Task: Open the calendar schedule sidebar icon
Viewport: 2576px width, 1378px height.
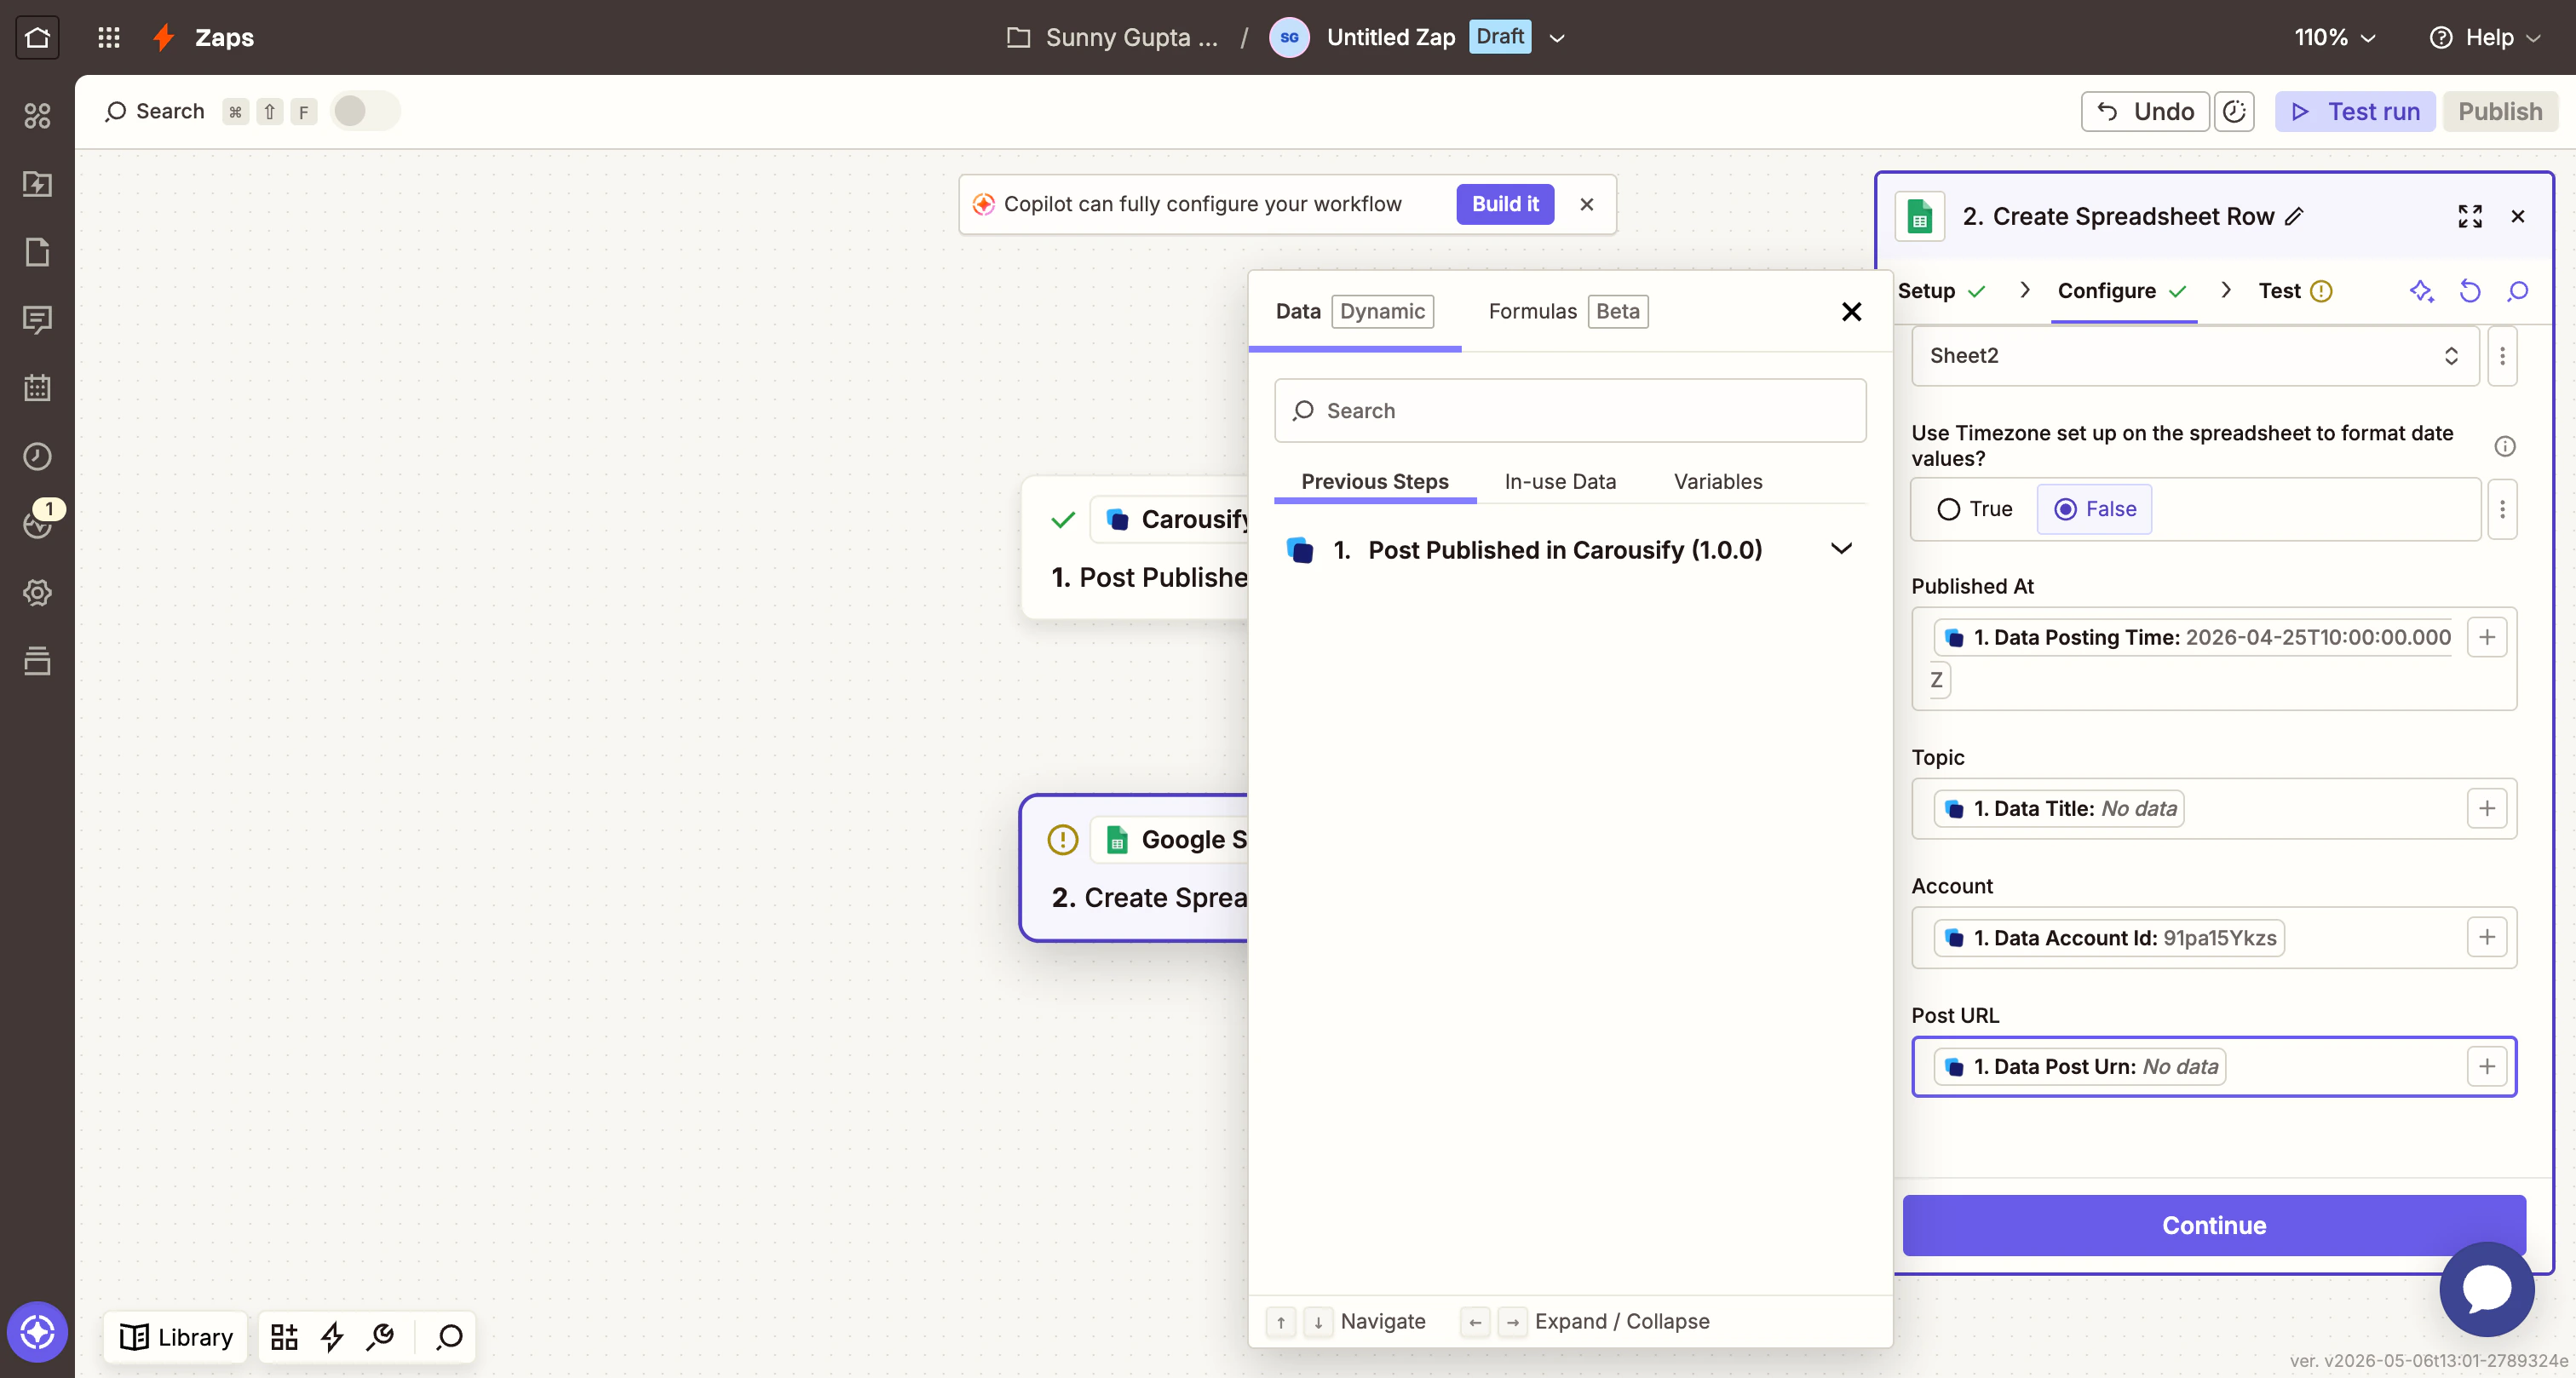Action: [x=37, y=388]
